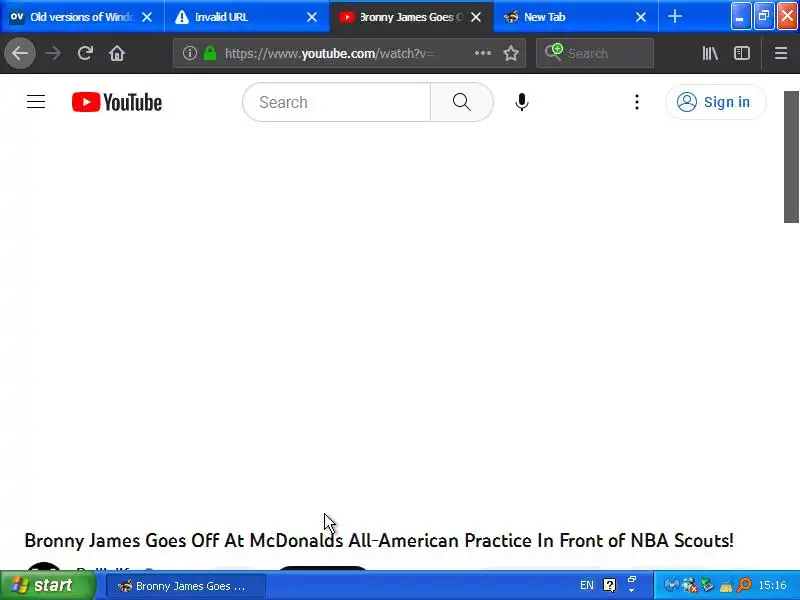Image resolution: width=800 pixels, height=600 pixels.
Task: Switch to the Invalid URL tab
Action: point(247,17)
